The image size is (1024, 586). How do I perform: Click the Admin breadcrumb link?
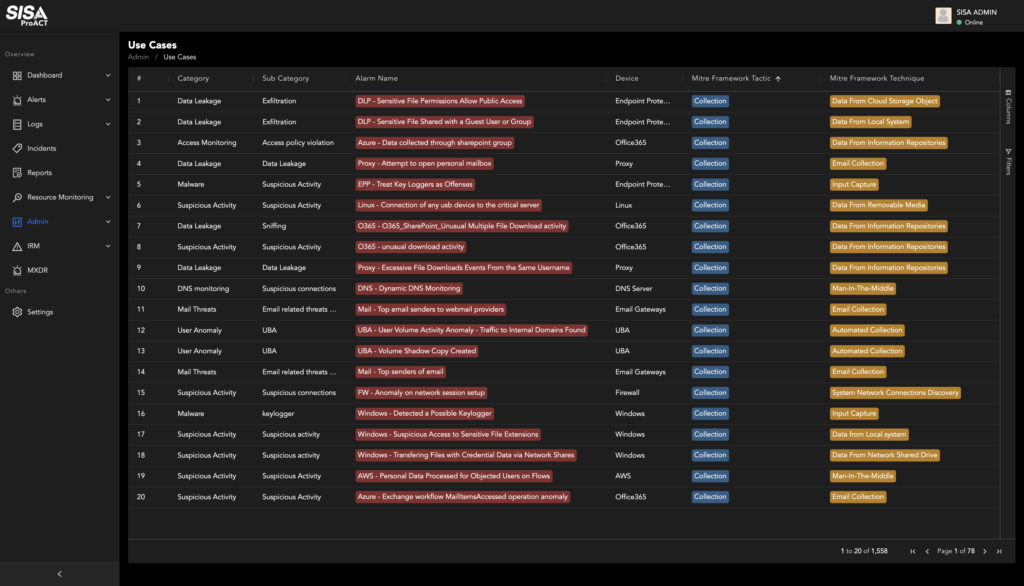point(138,57)
